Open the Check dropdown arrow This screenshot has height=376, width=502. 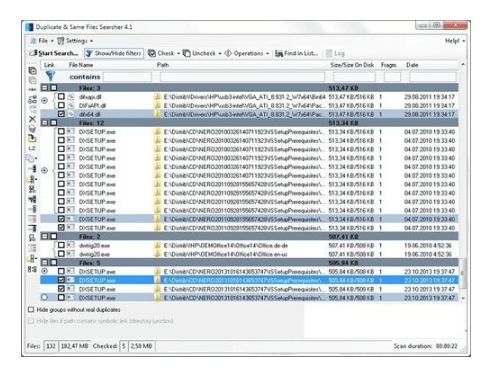[x=178, y=53]
